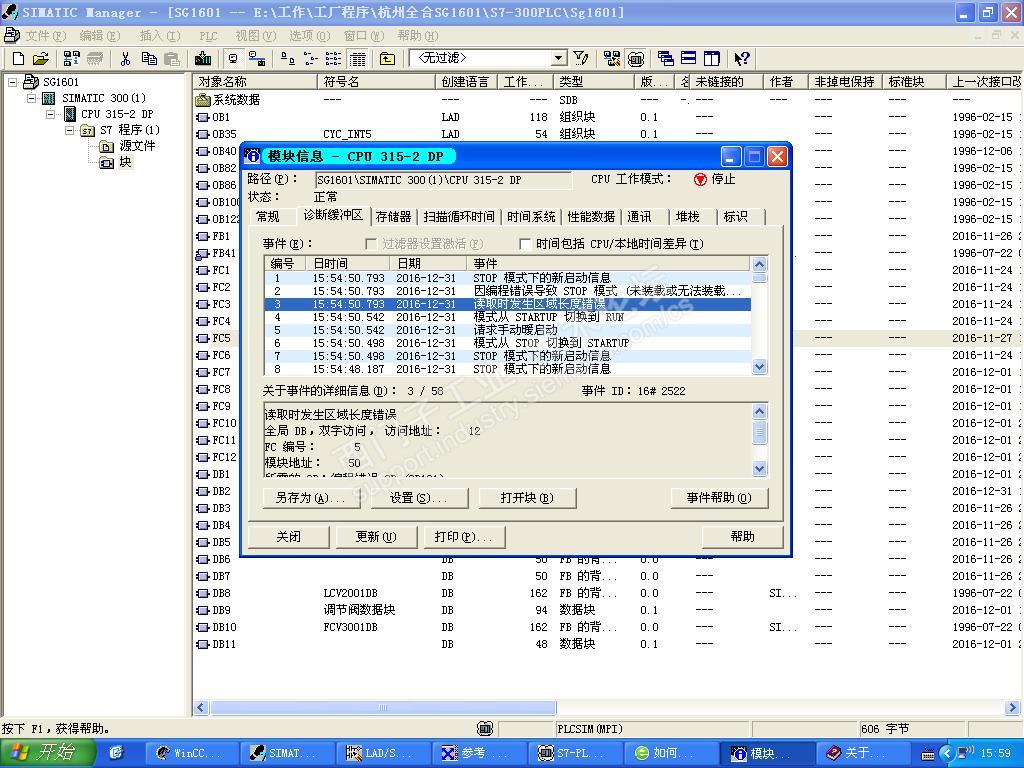This screenshot has height=768, width=1024.
Task: Switch to the 时间系统 tab
Action: (531, 217)
